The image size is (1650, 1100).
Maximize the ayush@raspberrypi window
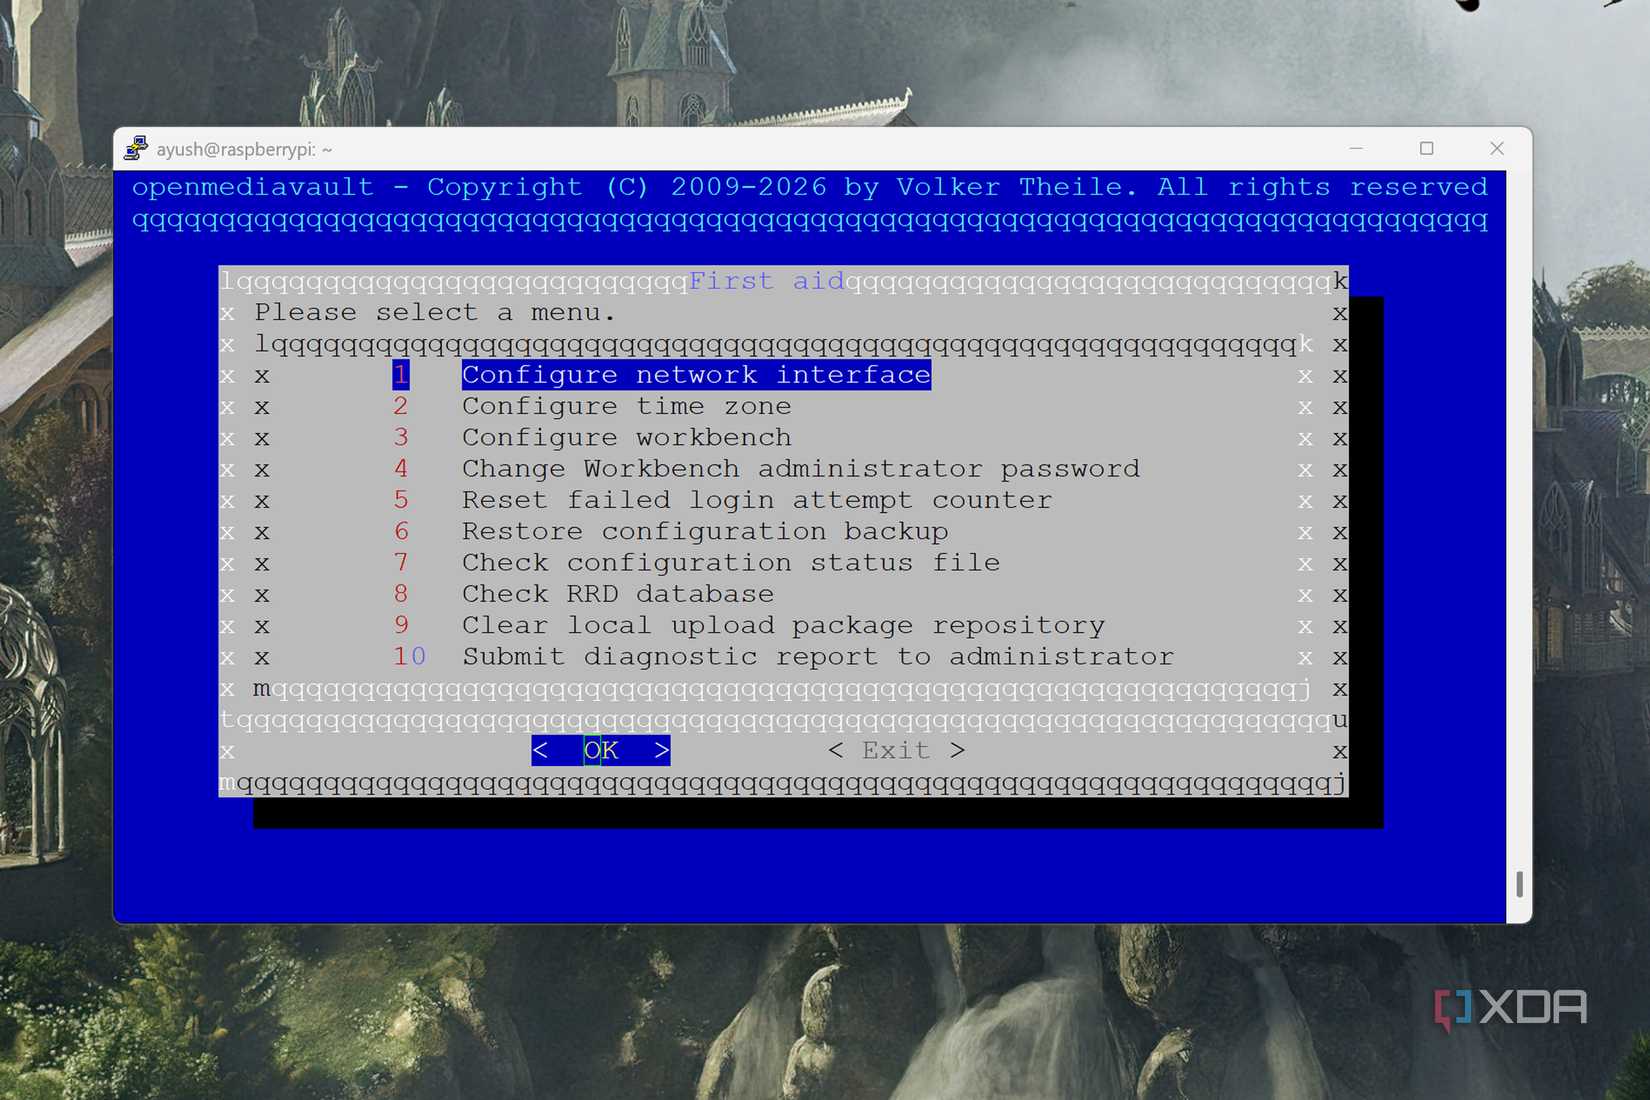[x=1427, y=148]
